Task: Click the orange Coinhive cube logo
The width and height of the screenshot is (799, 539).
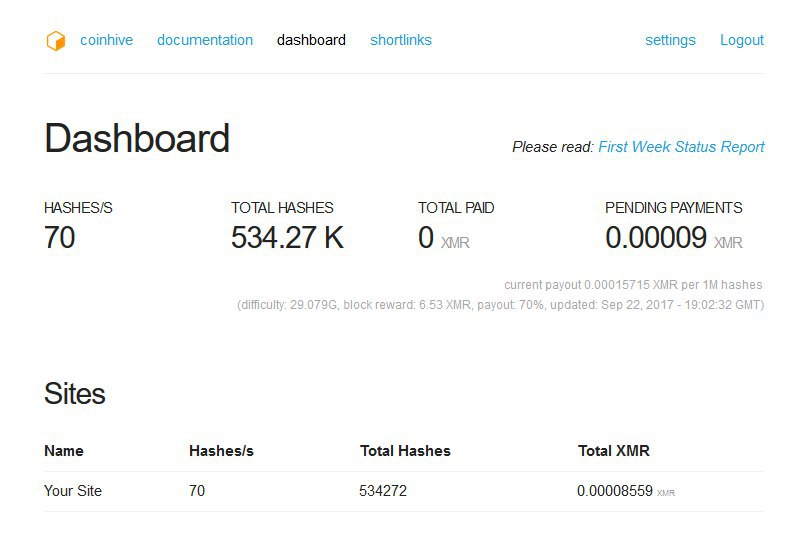Action: point(56,41)
